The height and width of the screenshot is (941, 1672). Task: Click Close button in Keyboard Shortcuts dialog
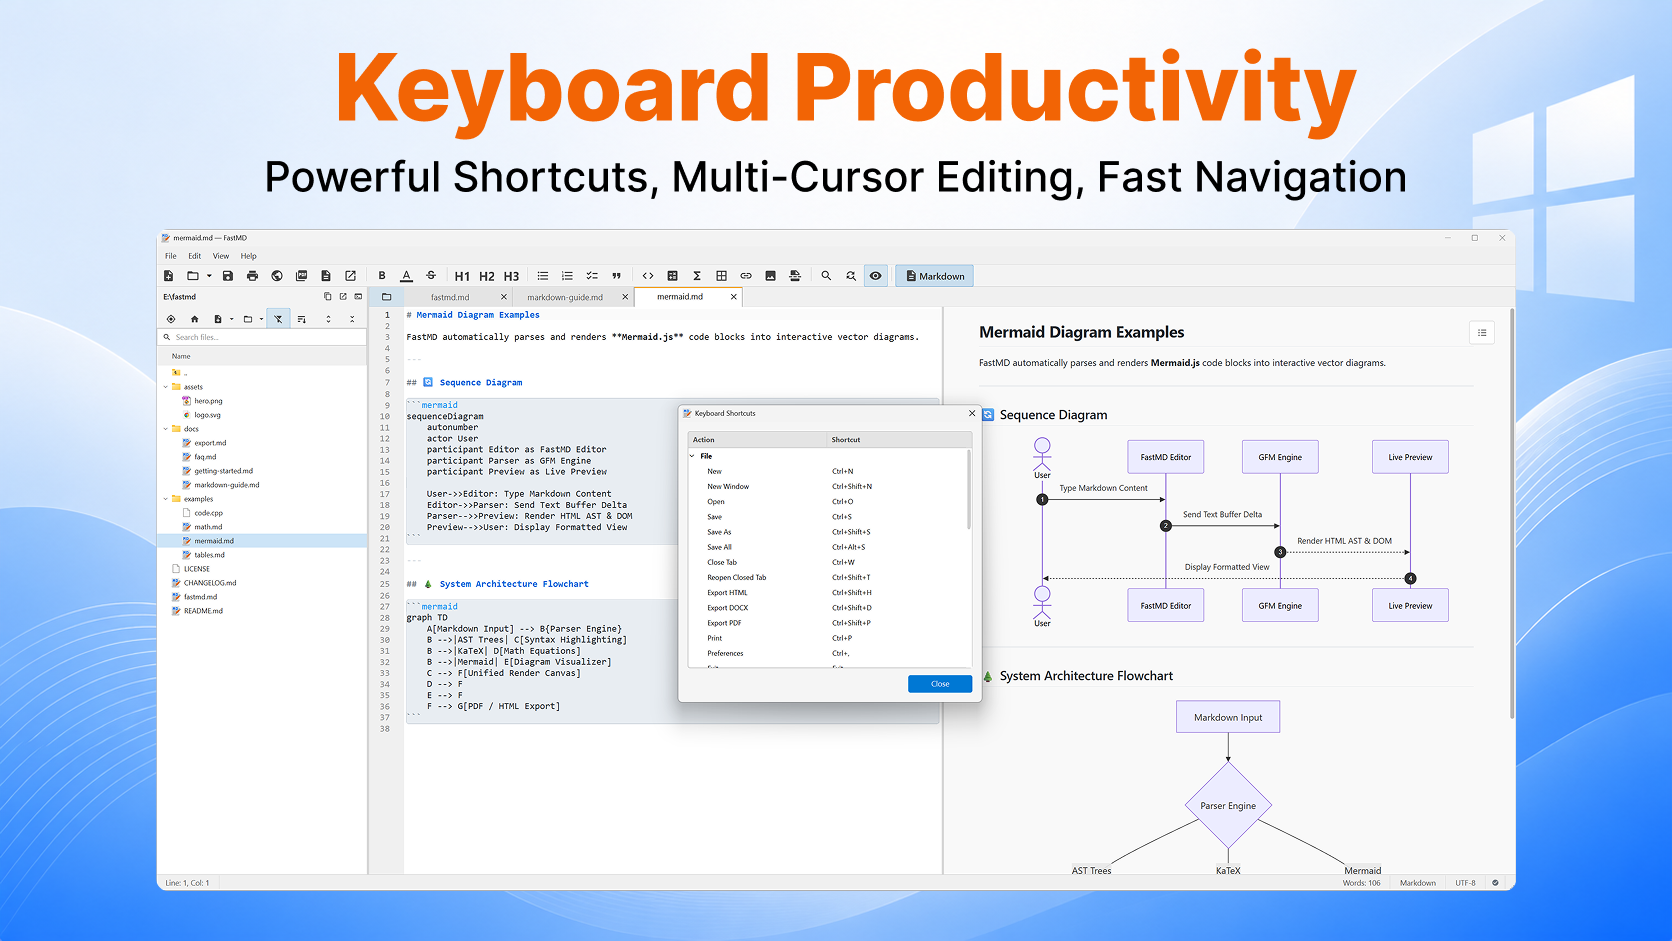point(940,684)
